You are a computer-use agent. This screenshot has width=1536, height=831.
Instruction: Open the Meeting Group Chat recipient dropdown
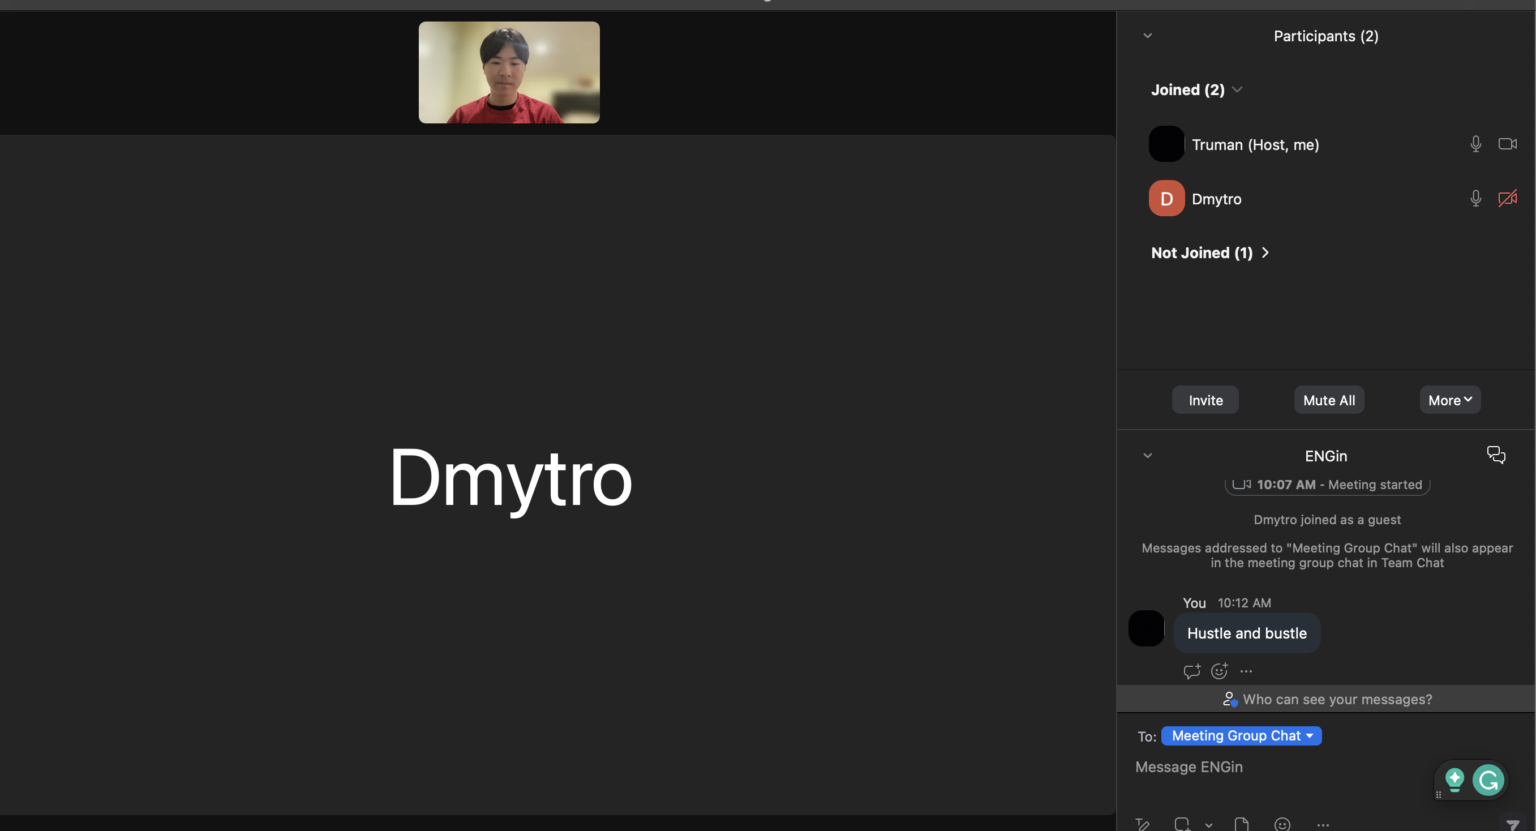point(1241,736)
